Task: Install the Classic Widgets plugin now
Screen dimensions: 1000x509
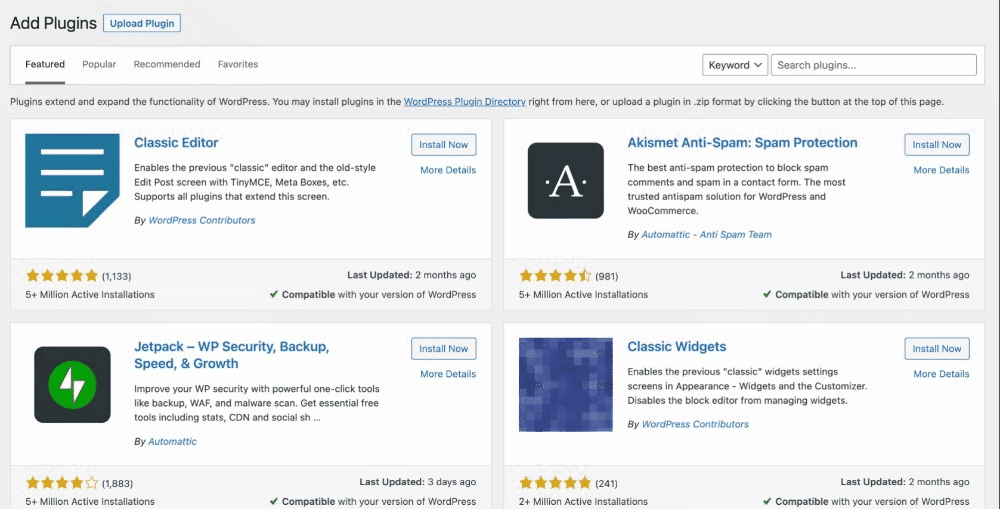Action: pyautogui.click(x=937, y=349)
